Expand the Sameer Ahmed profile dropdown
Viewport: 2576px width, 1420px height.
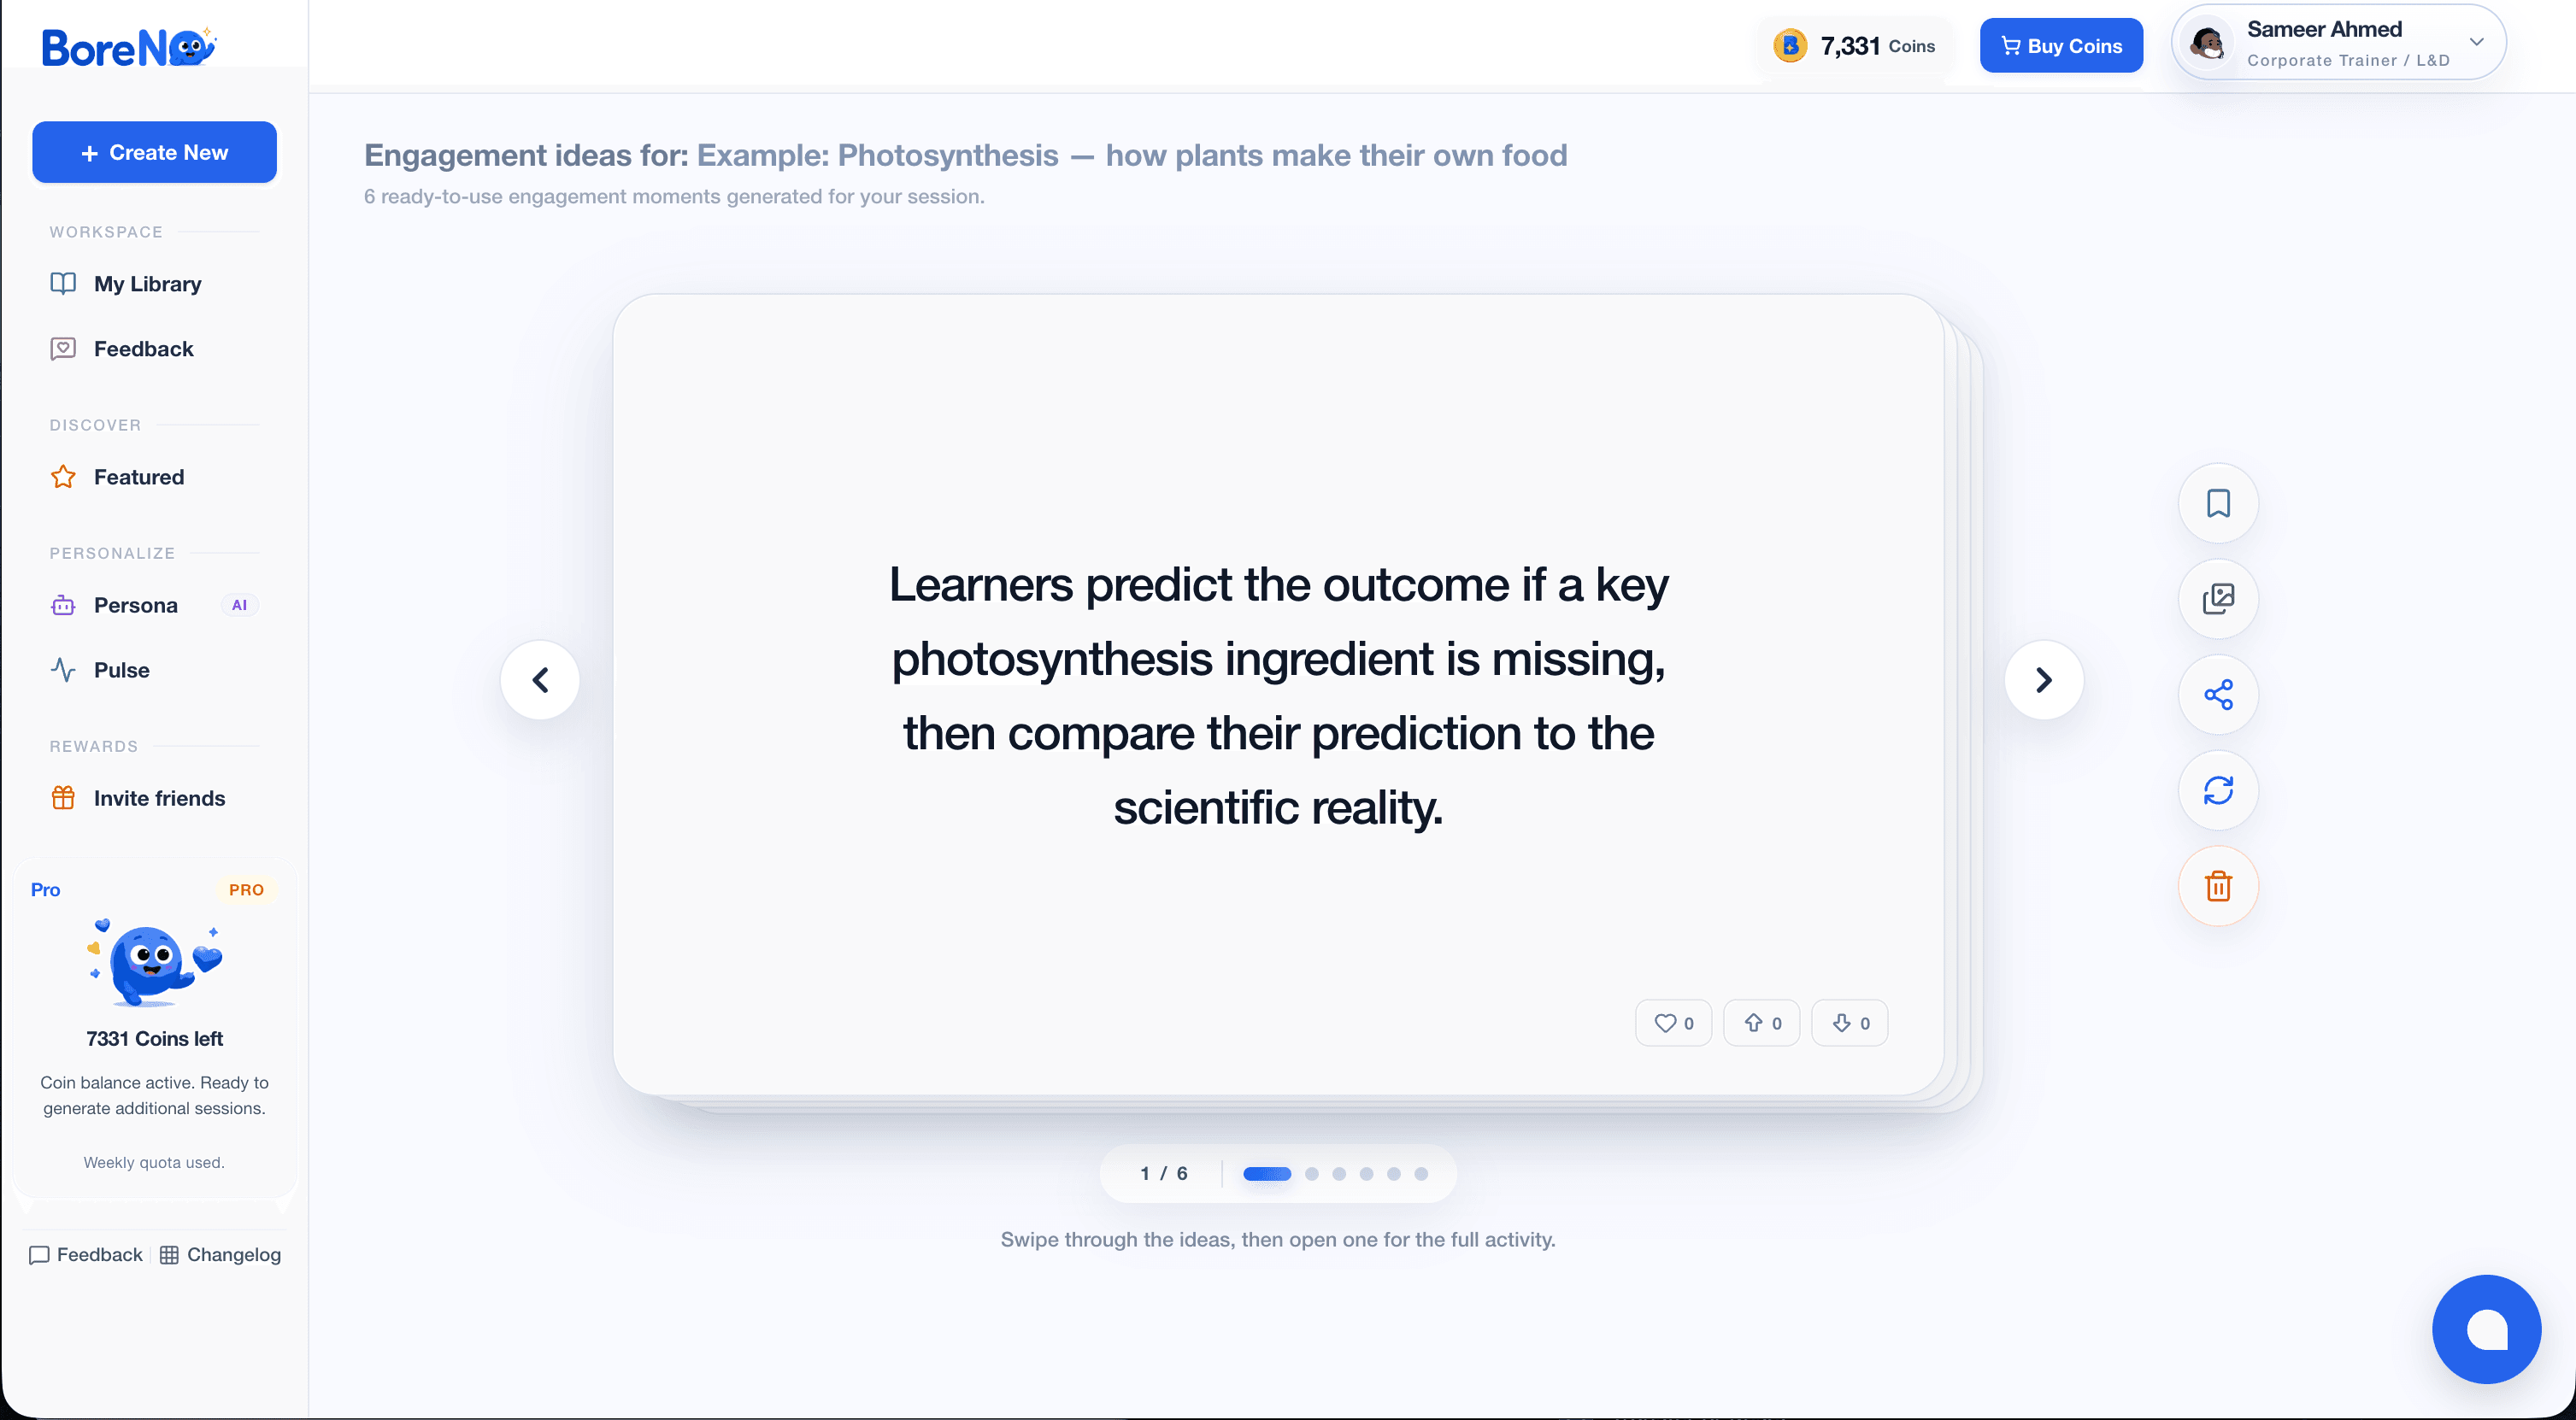2476,42
